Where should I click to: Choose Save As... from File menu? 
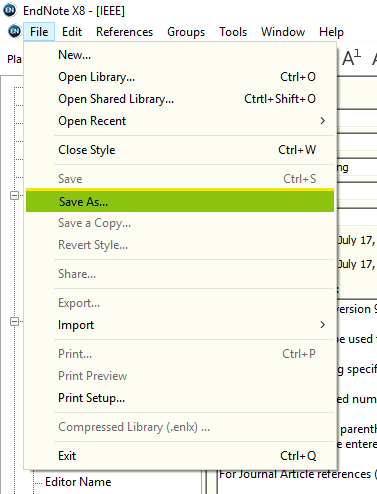coord(180,201)
